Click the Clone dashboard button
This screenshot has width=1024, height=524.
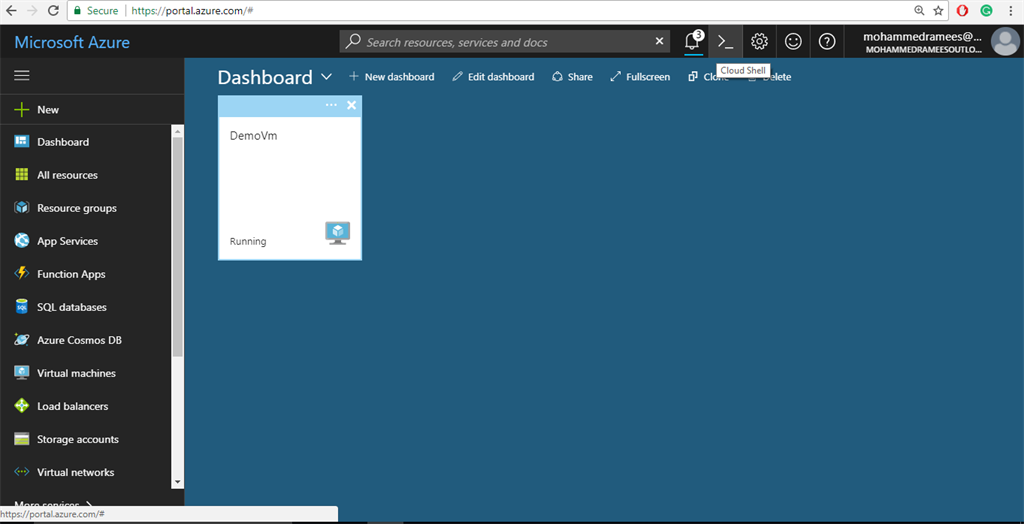coord(709,77)
